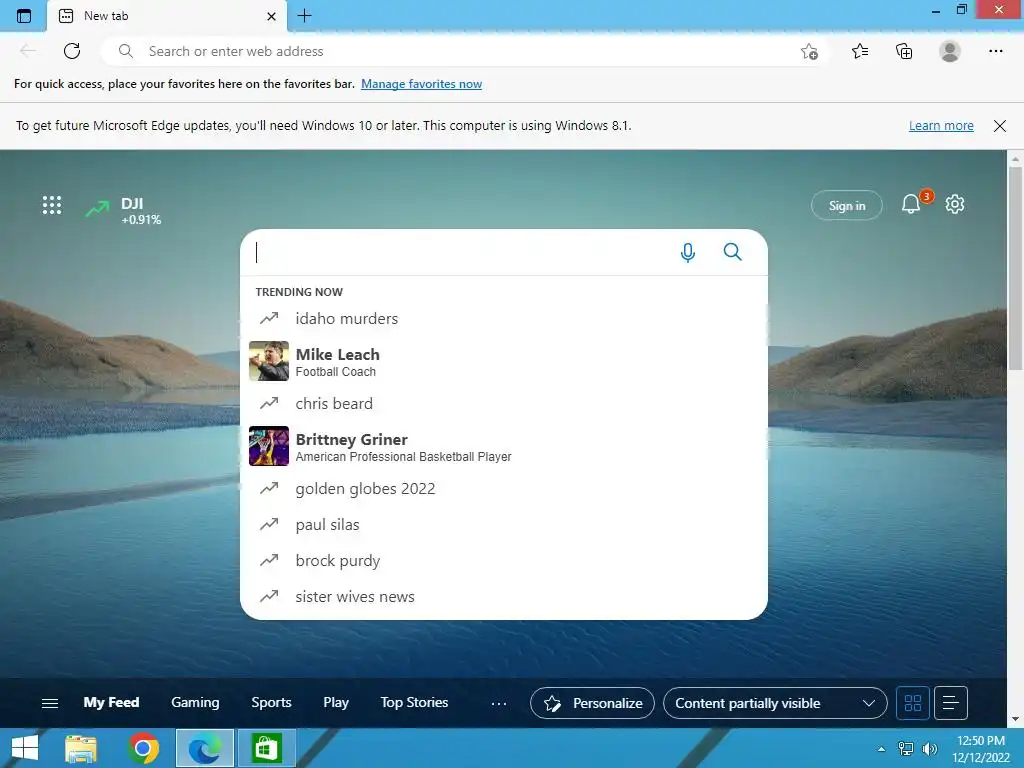Viewport: 1024px width, 768px height.
Task: Switch to Sports tab
Action: coord(271,702)
